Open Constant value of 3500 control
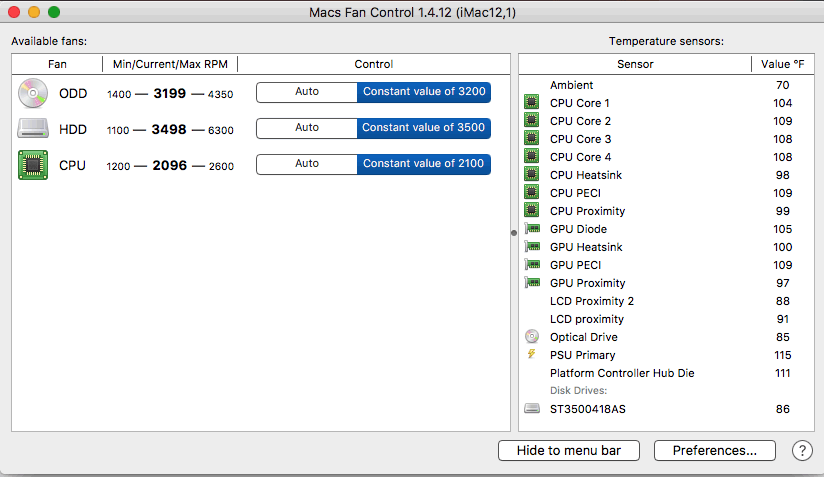Screen dimensions: 824x477 [x=424, y=128]
